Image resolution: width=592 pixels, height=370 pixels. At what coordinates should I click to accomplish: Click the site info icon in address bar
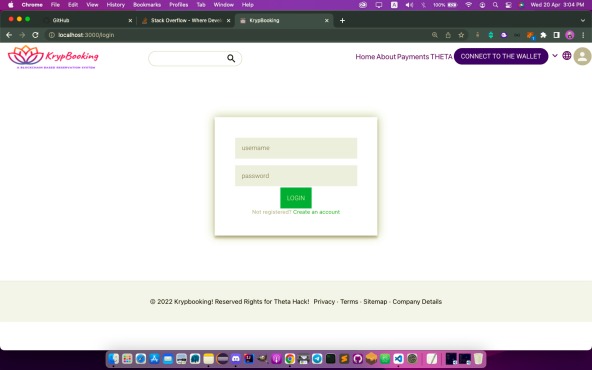pos(52,35)
